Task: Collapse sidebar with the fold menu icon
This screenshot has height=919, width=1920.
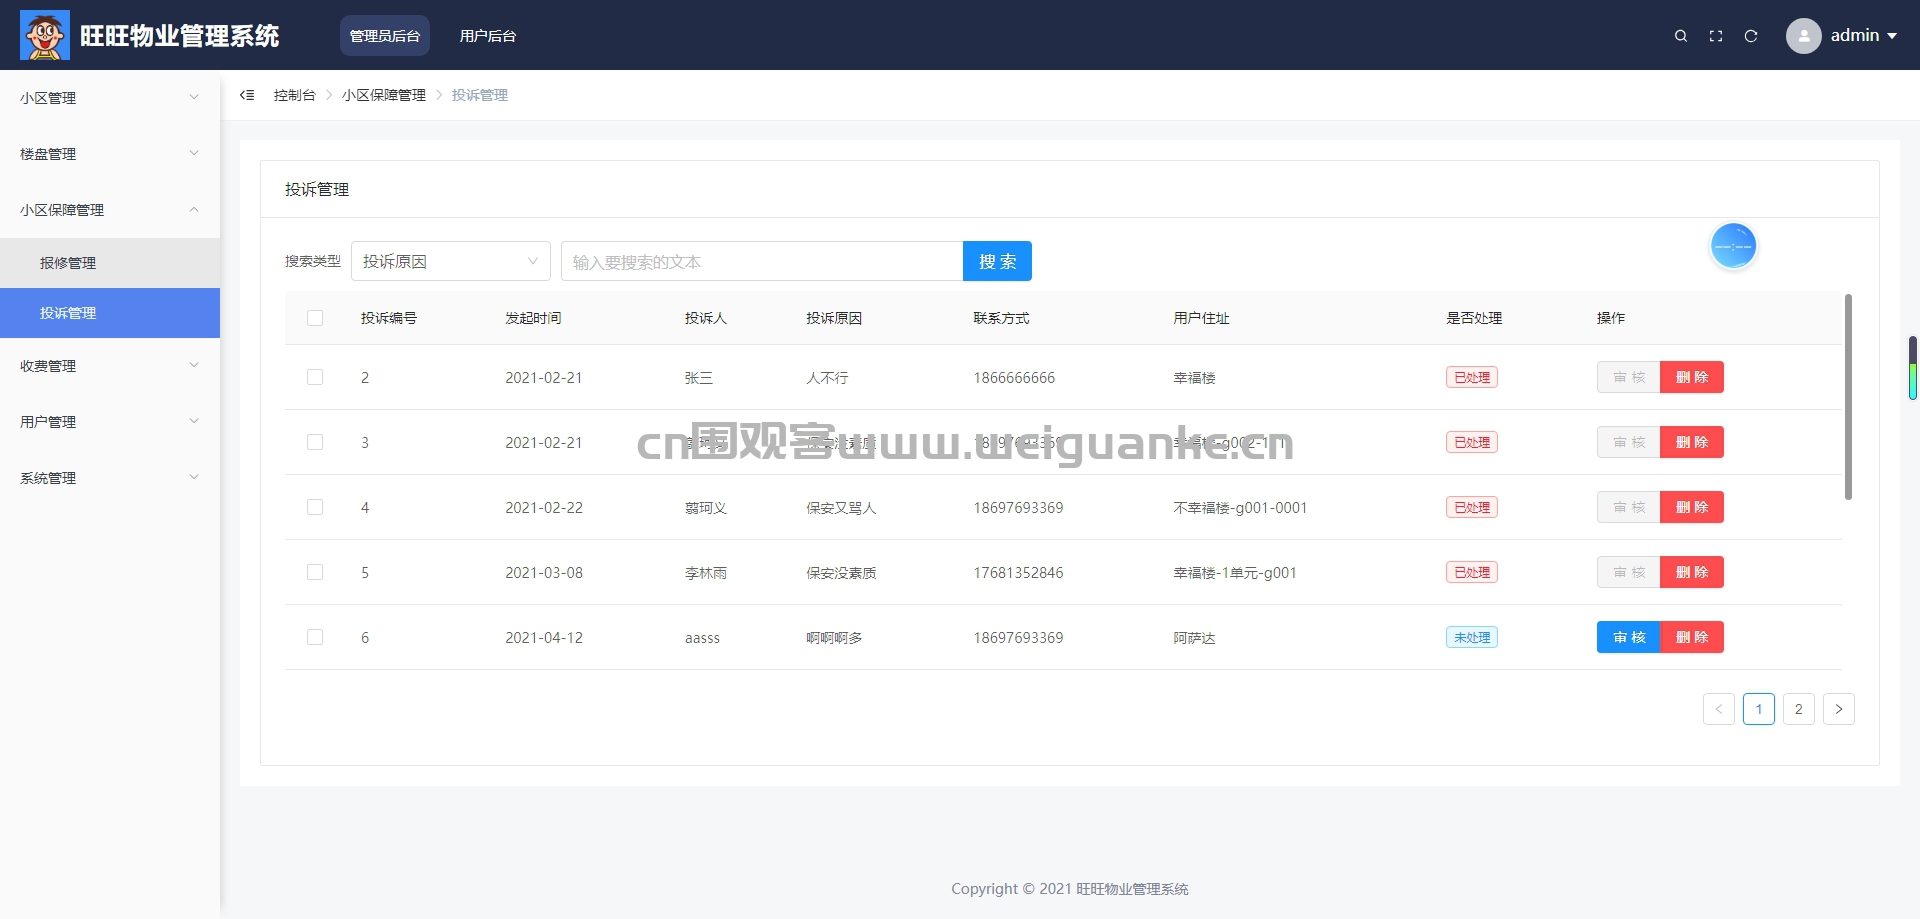Action: [247, 95]
